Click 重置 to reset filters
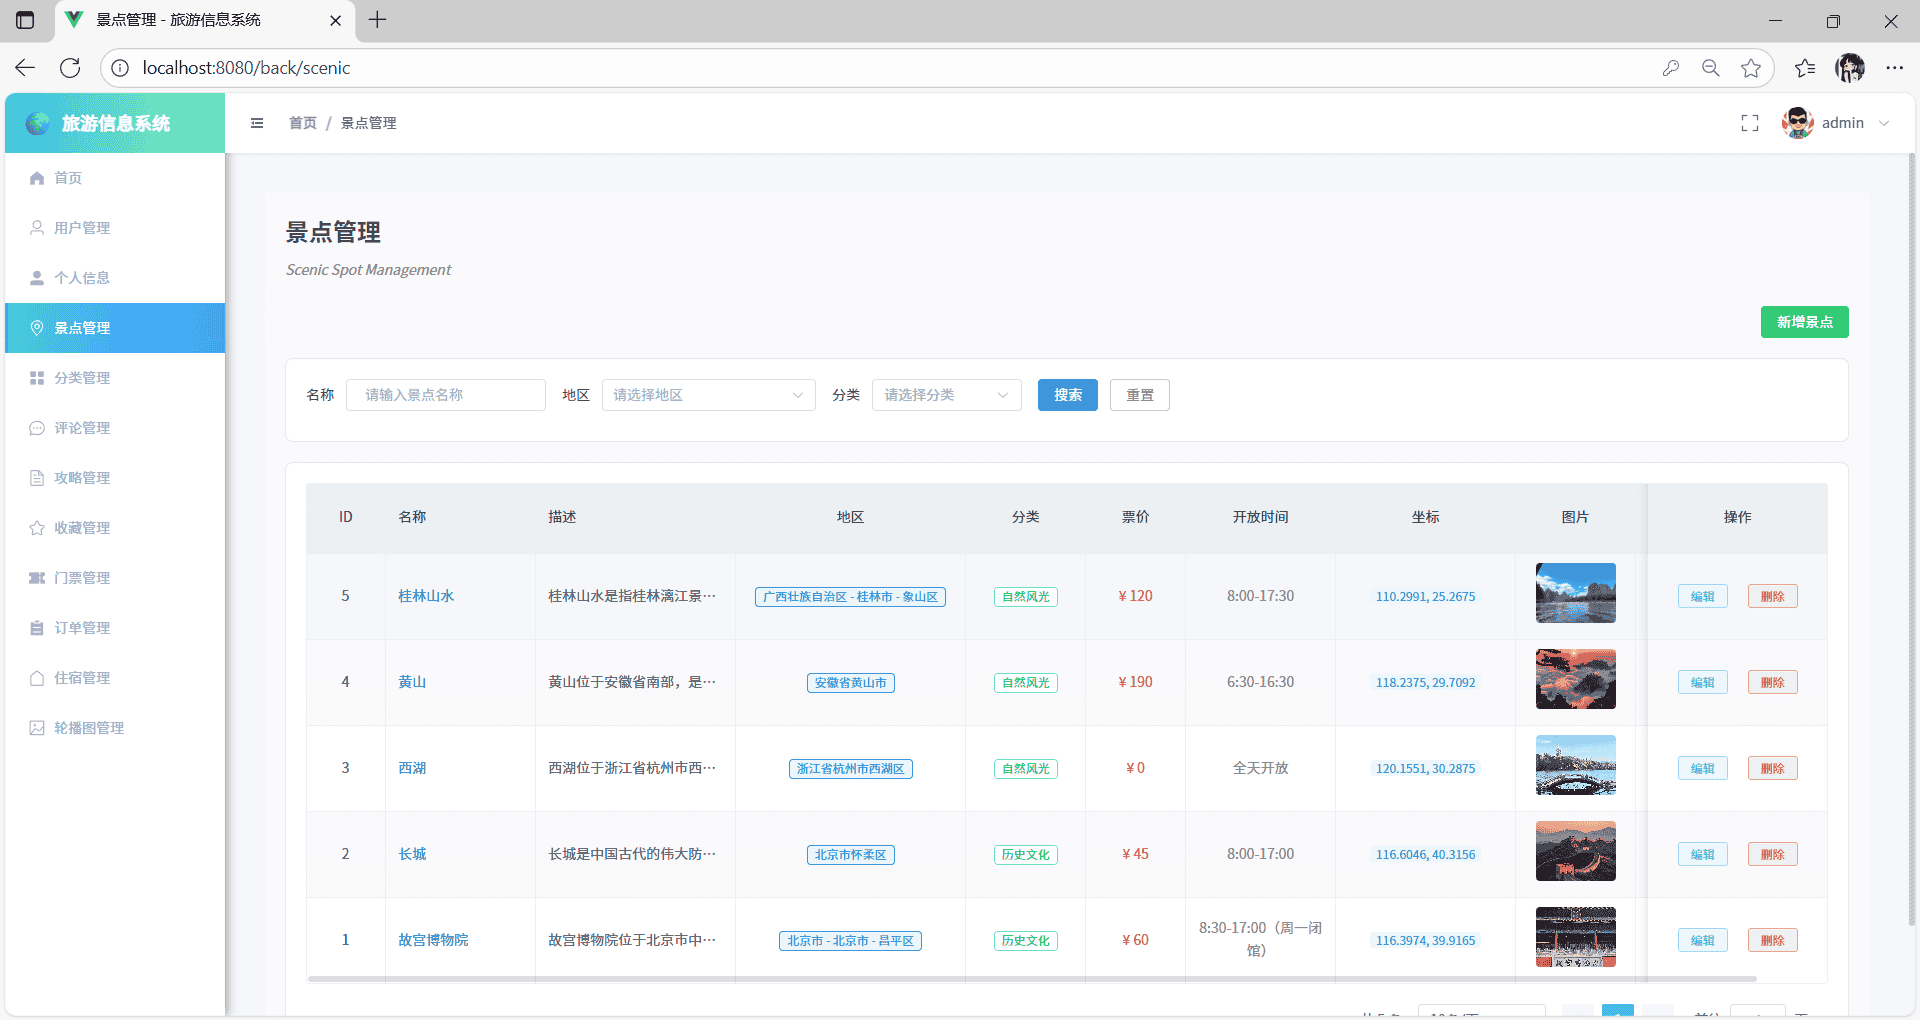This screenshot has width=1920, height=1020. 1139,395
